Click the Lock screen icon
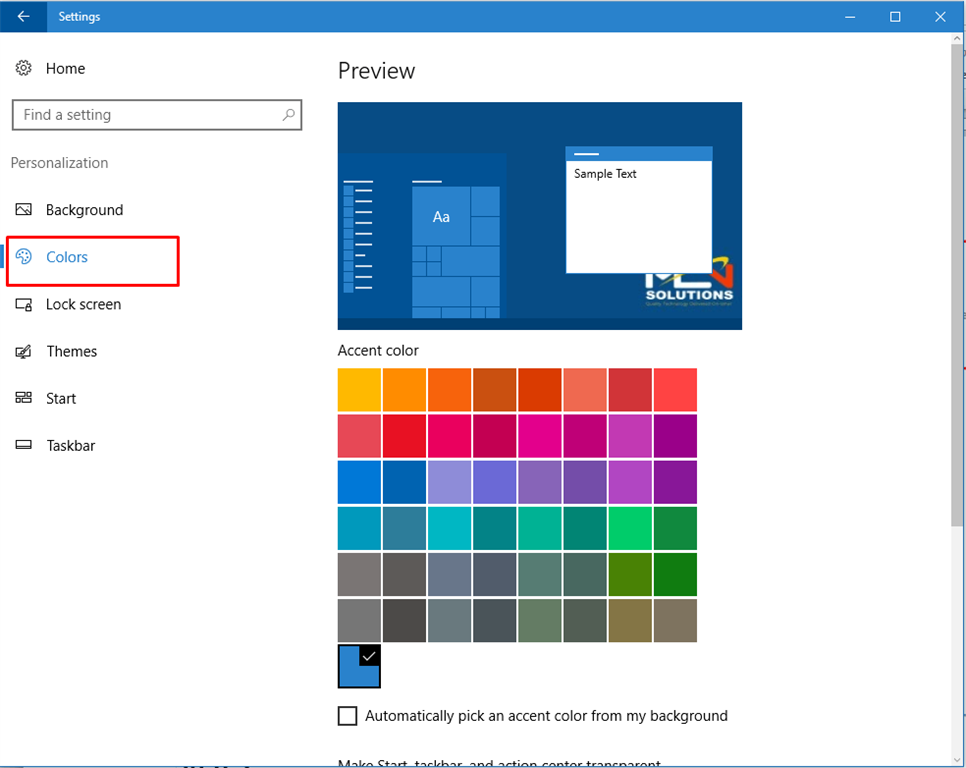The height and width of the screenshot is (768, 966). coord(23,304)
